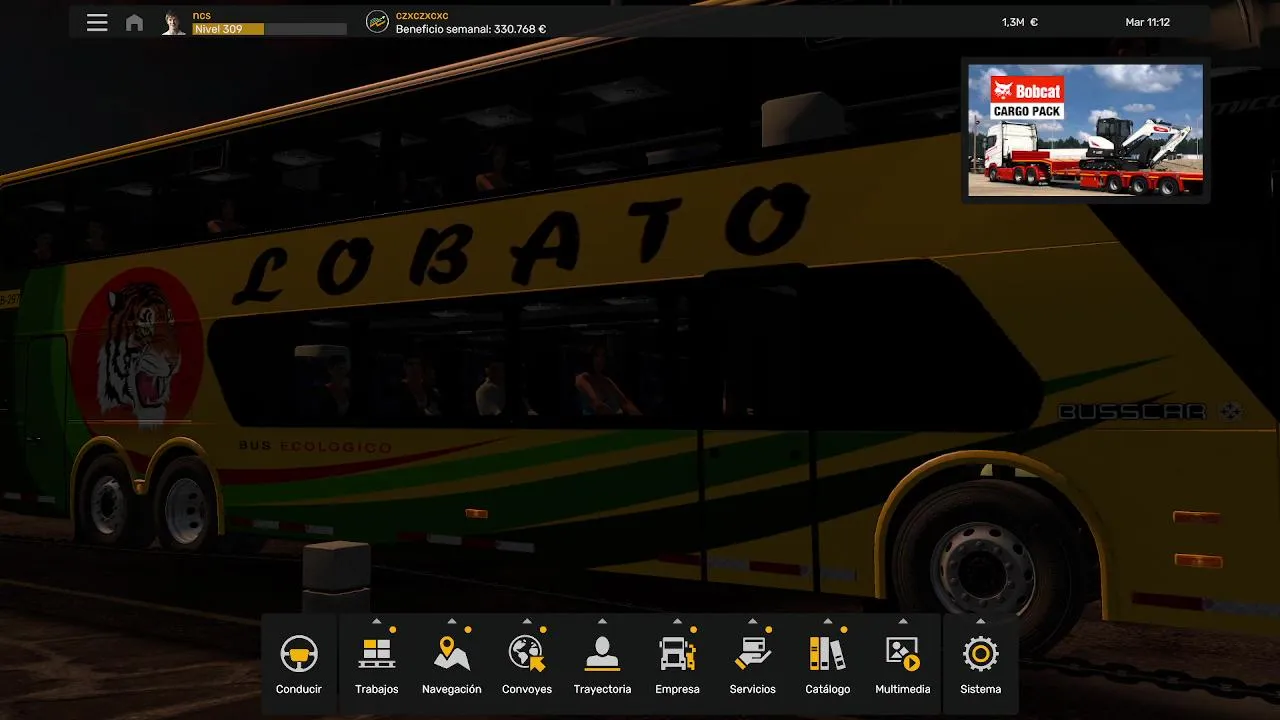The height and width of the screenshot is (720, 1280).
Task: Click the Conducir steering wheel icon
Action: click(x=299, y=654)
